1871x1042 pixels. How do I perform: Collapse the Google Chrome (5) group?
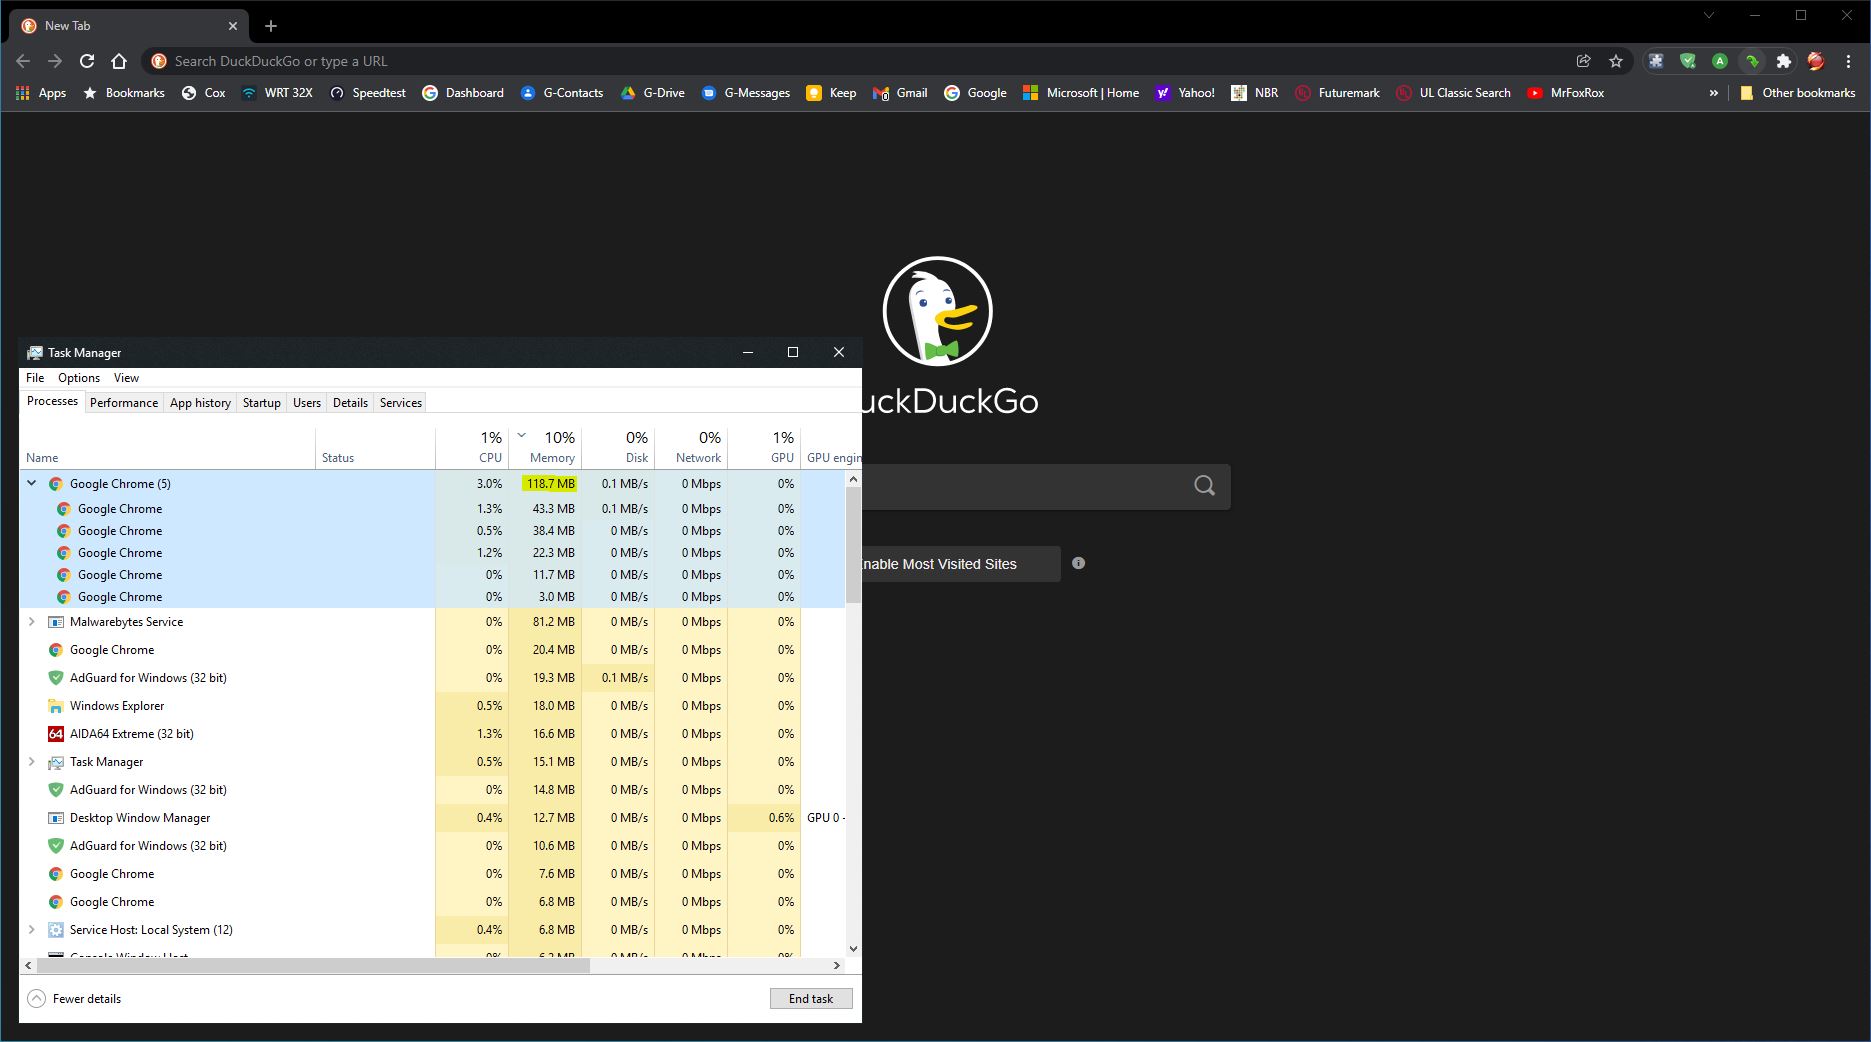(x=31, y=483)
